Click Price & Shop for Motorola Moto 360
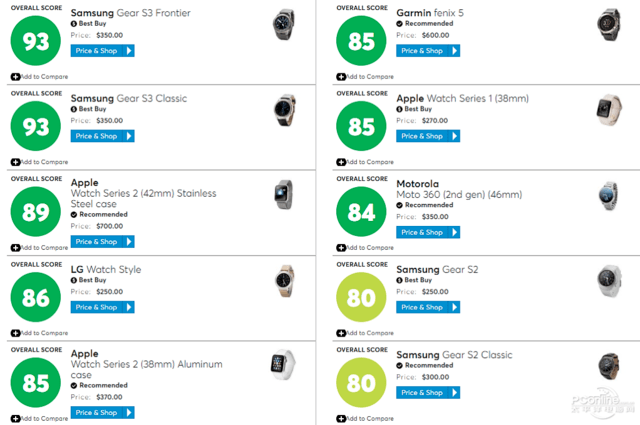Image resolution: width=640 pixels, height=425 pixels. pos(428,232)
